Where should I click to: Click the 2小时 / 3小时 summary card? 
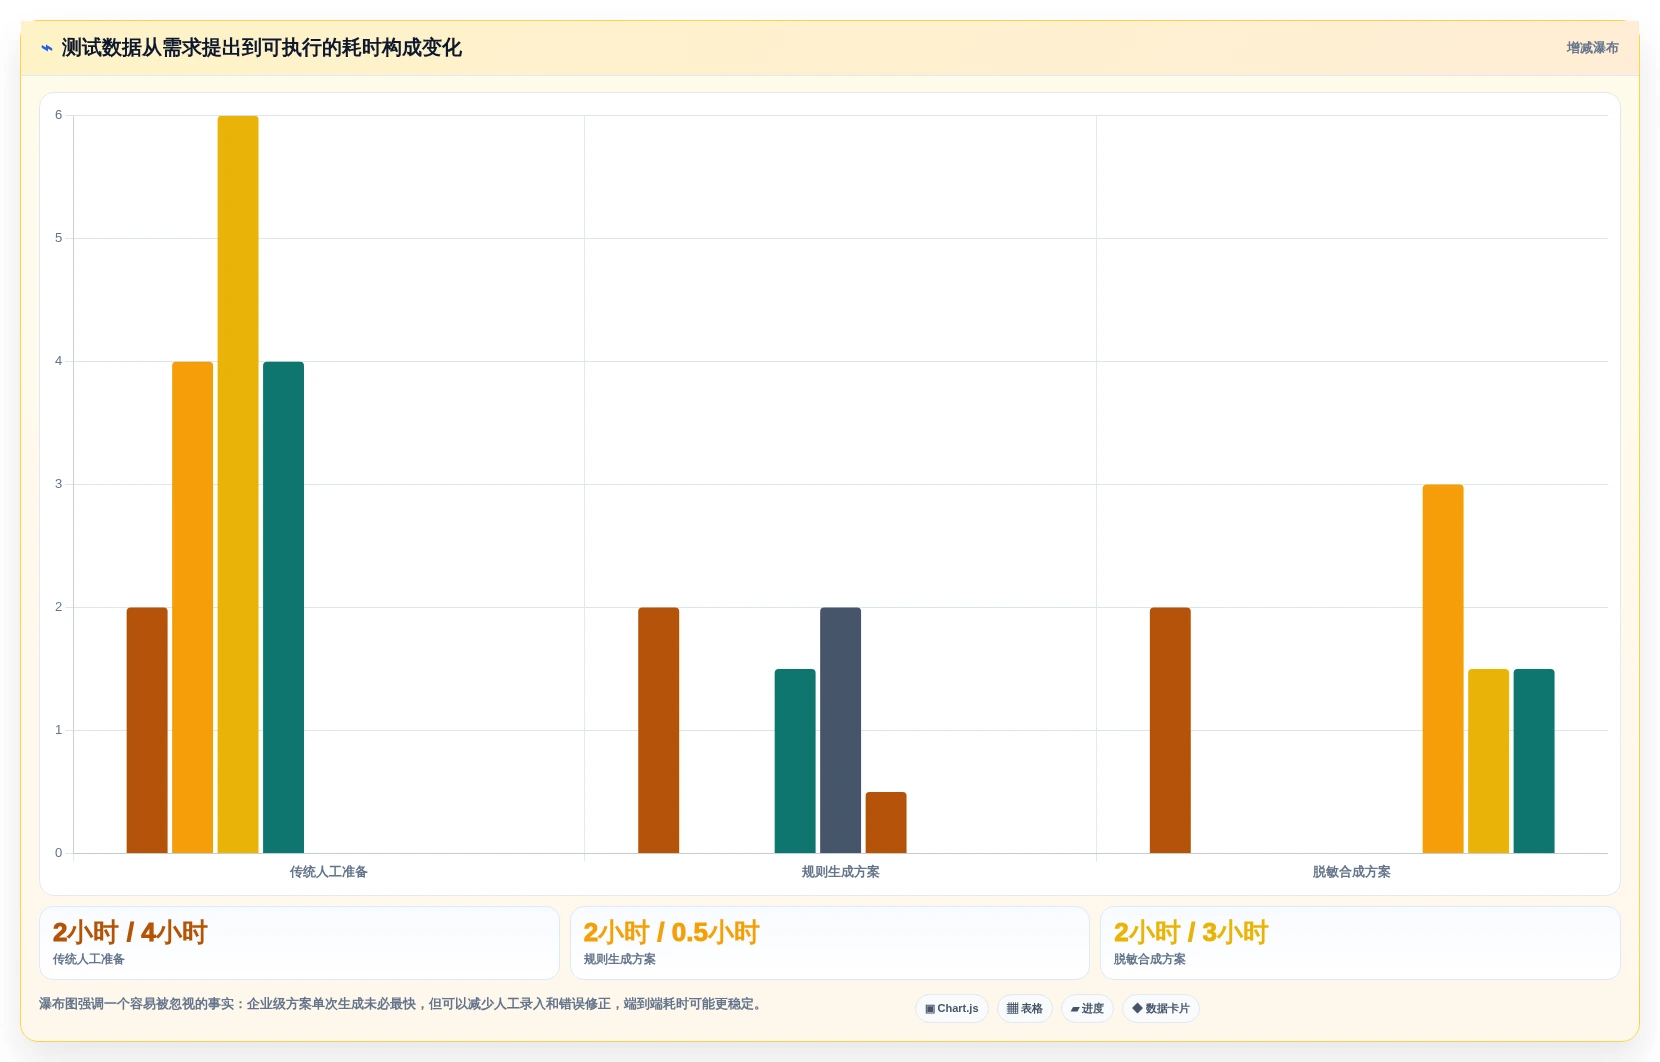tap(1360, 943)
